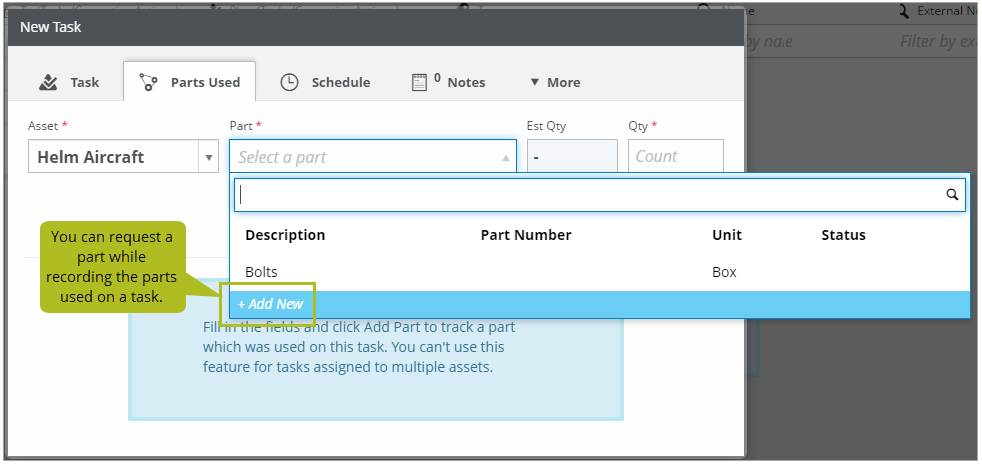Open the Asset dropdown arrow

209,157
